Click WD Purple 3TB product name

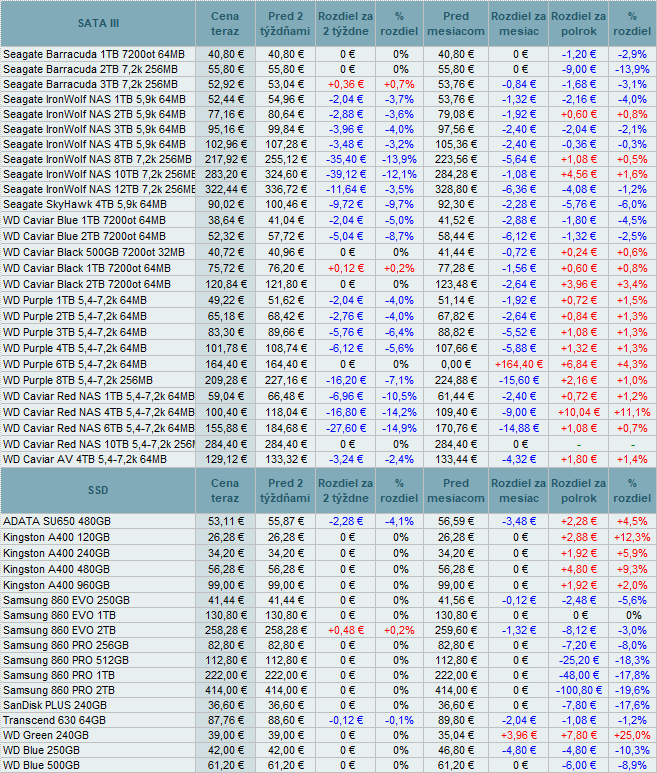coord(75,332)
